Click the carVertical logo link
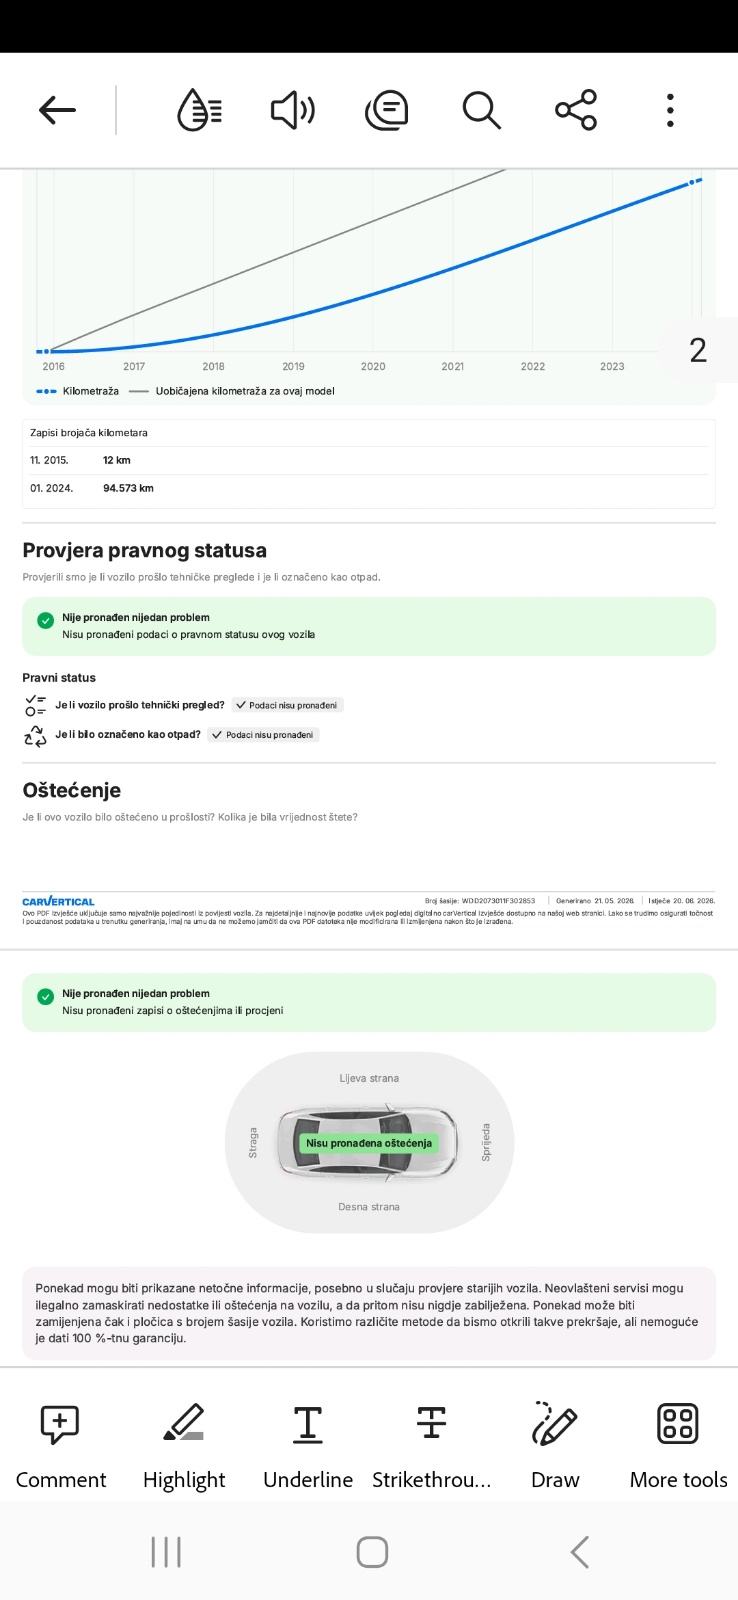Image resolution: width=738 pixels, height=1600 pixels. click(x=58, y=901)
